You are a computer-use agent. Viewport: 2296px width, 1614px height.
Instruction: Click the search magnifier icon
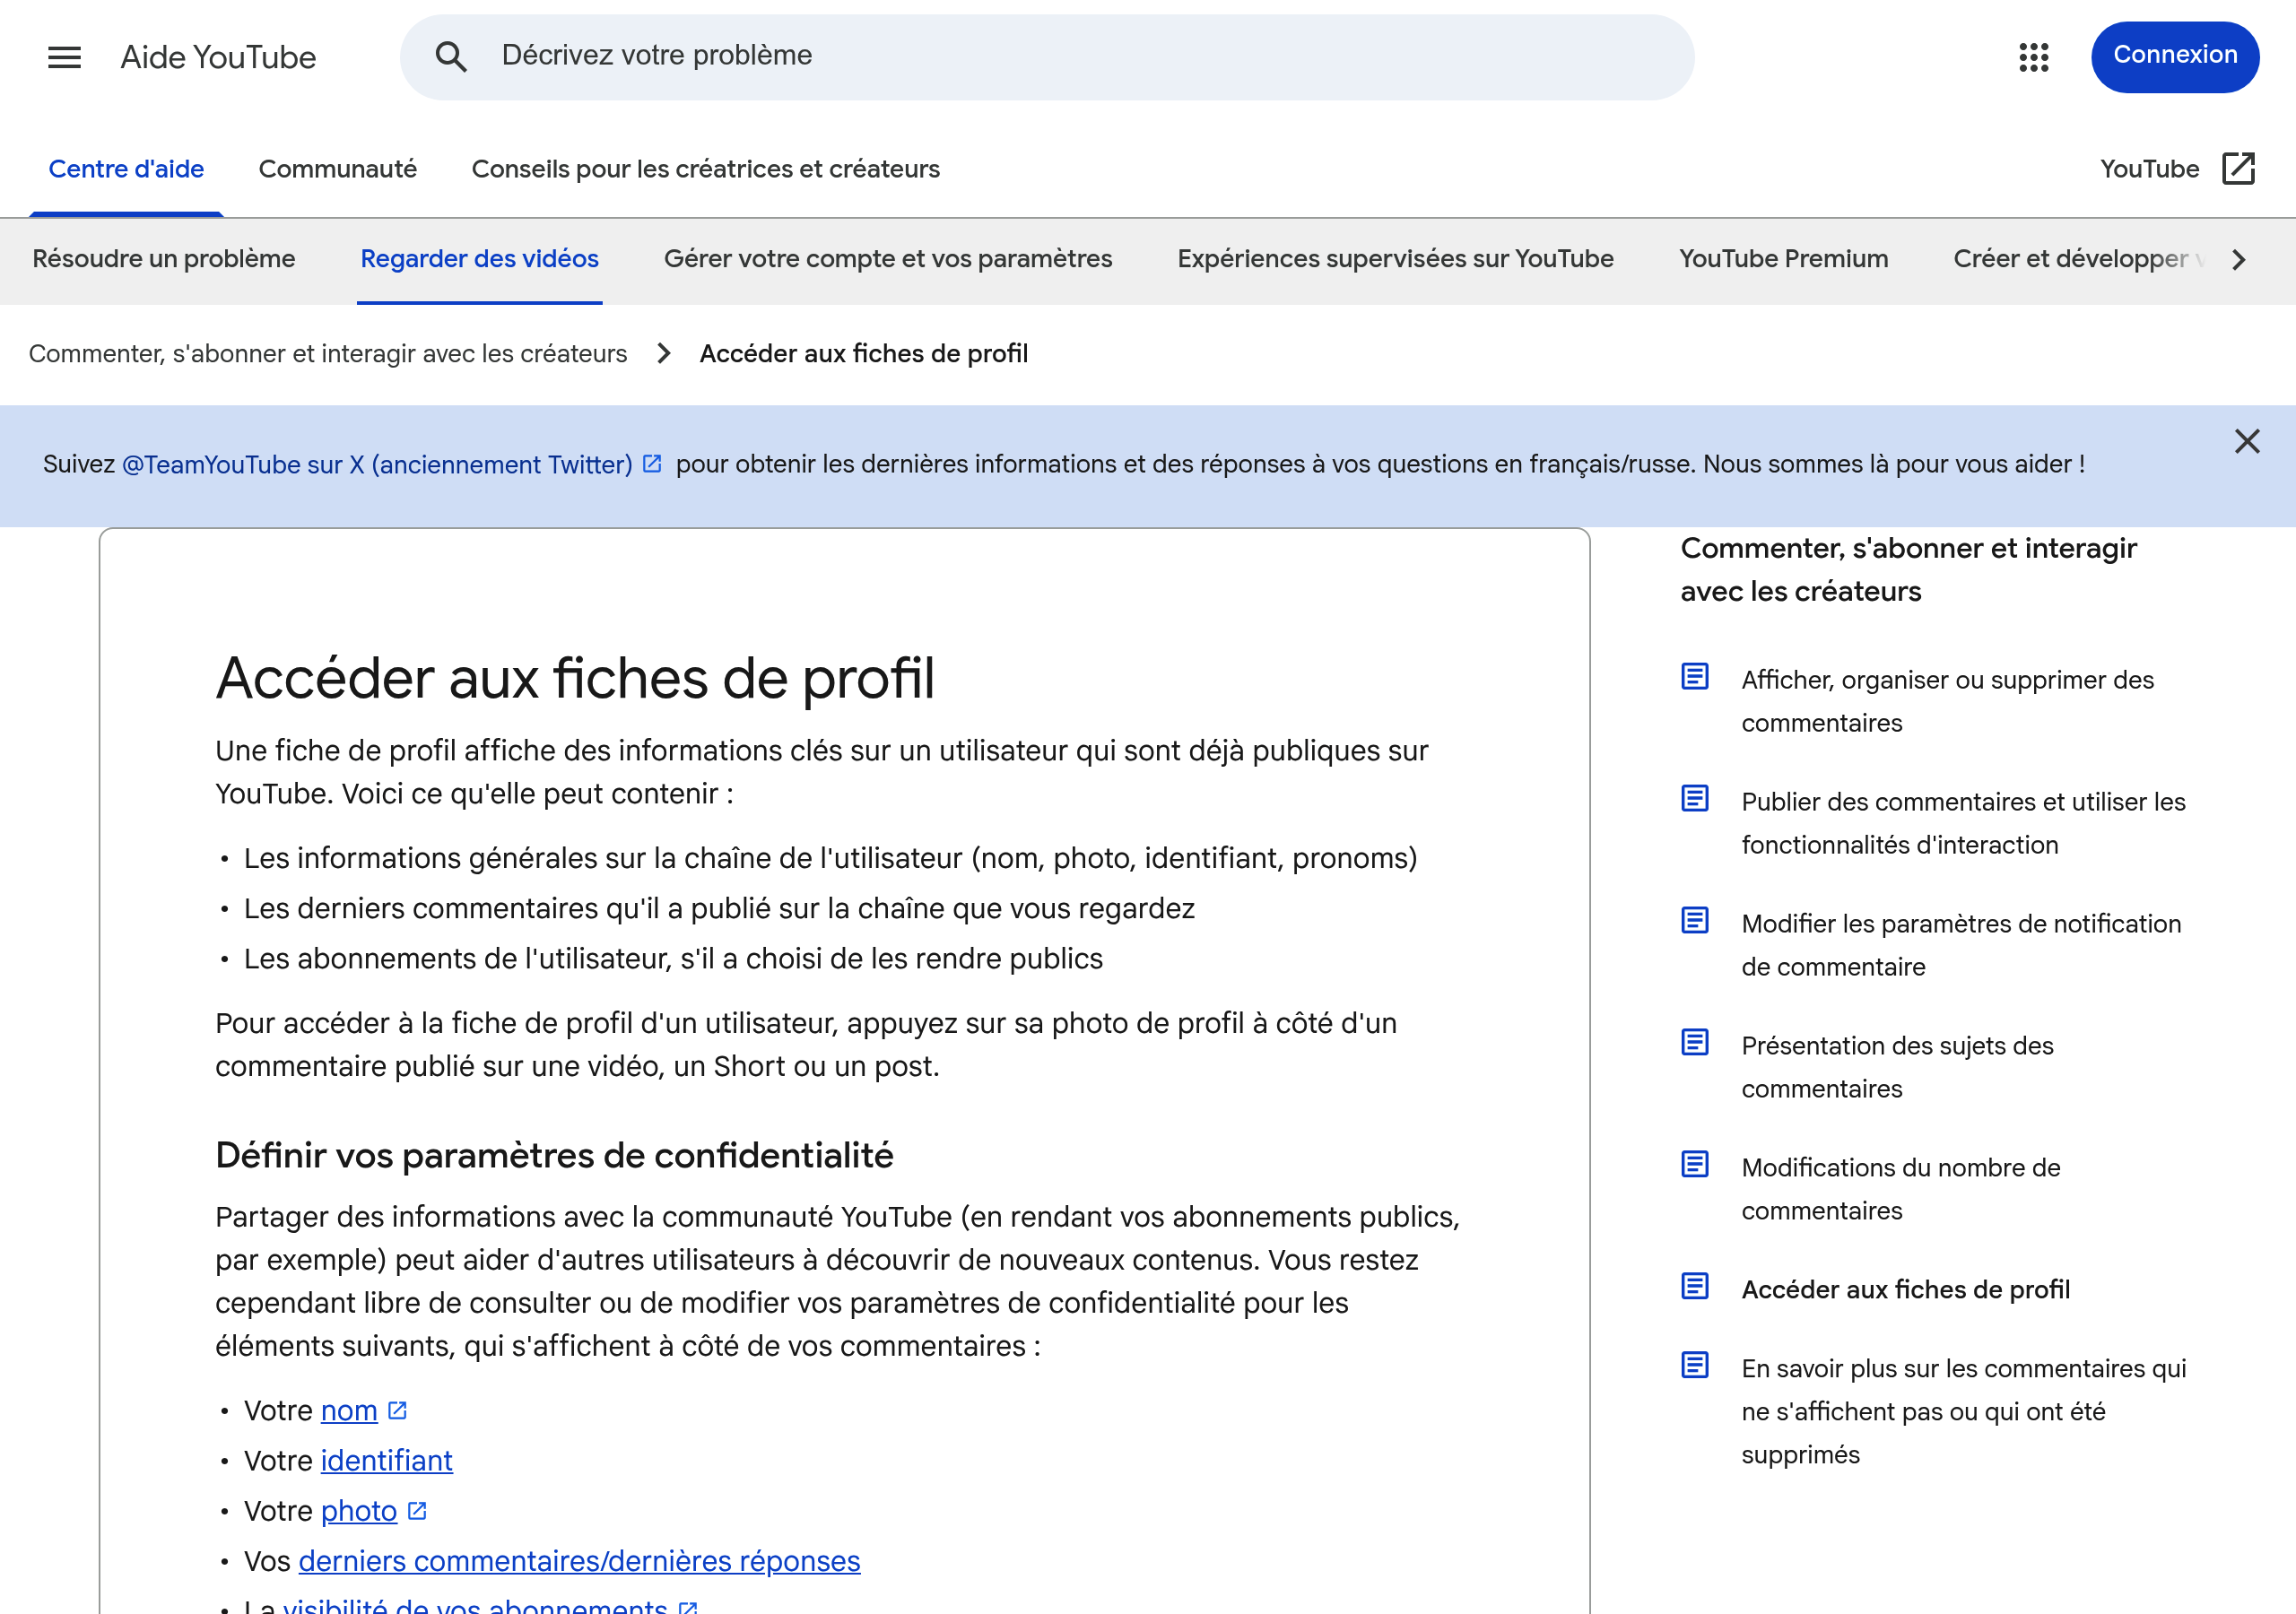(x=451, y=57)
